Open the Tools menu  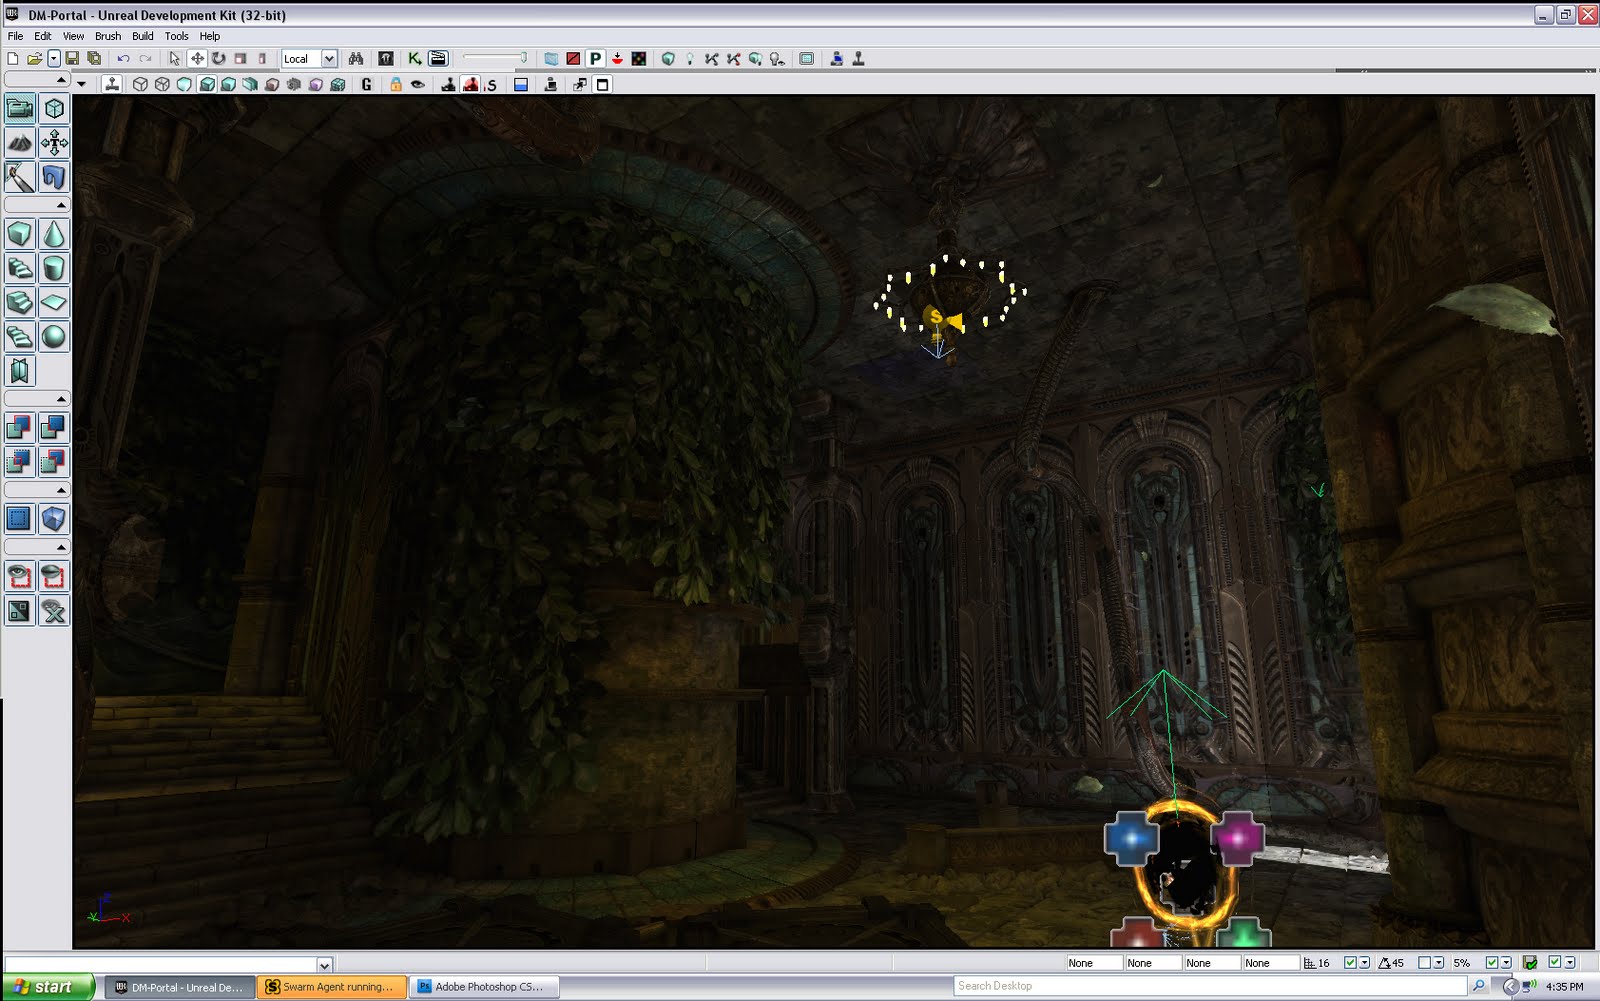[x=176, y=36]
